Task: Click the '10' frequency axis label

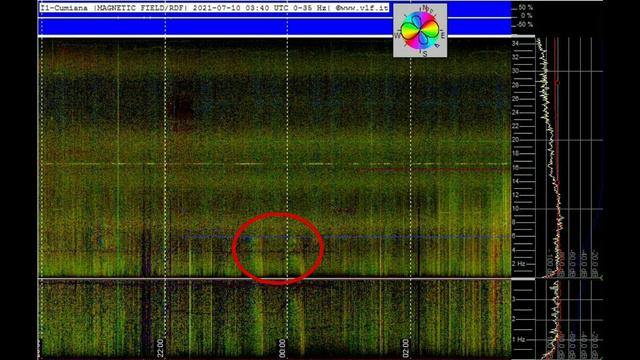Action: [x=516, y=209]
